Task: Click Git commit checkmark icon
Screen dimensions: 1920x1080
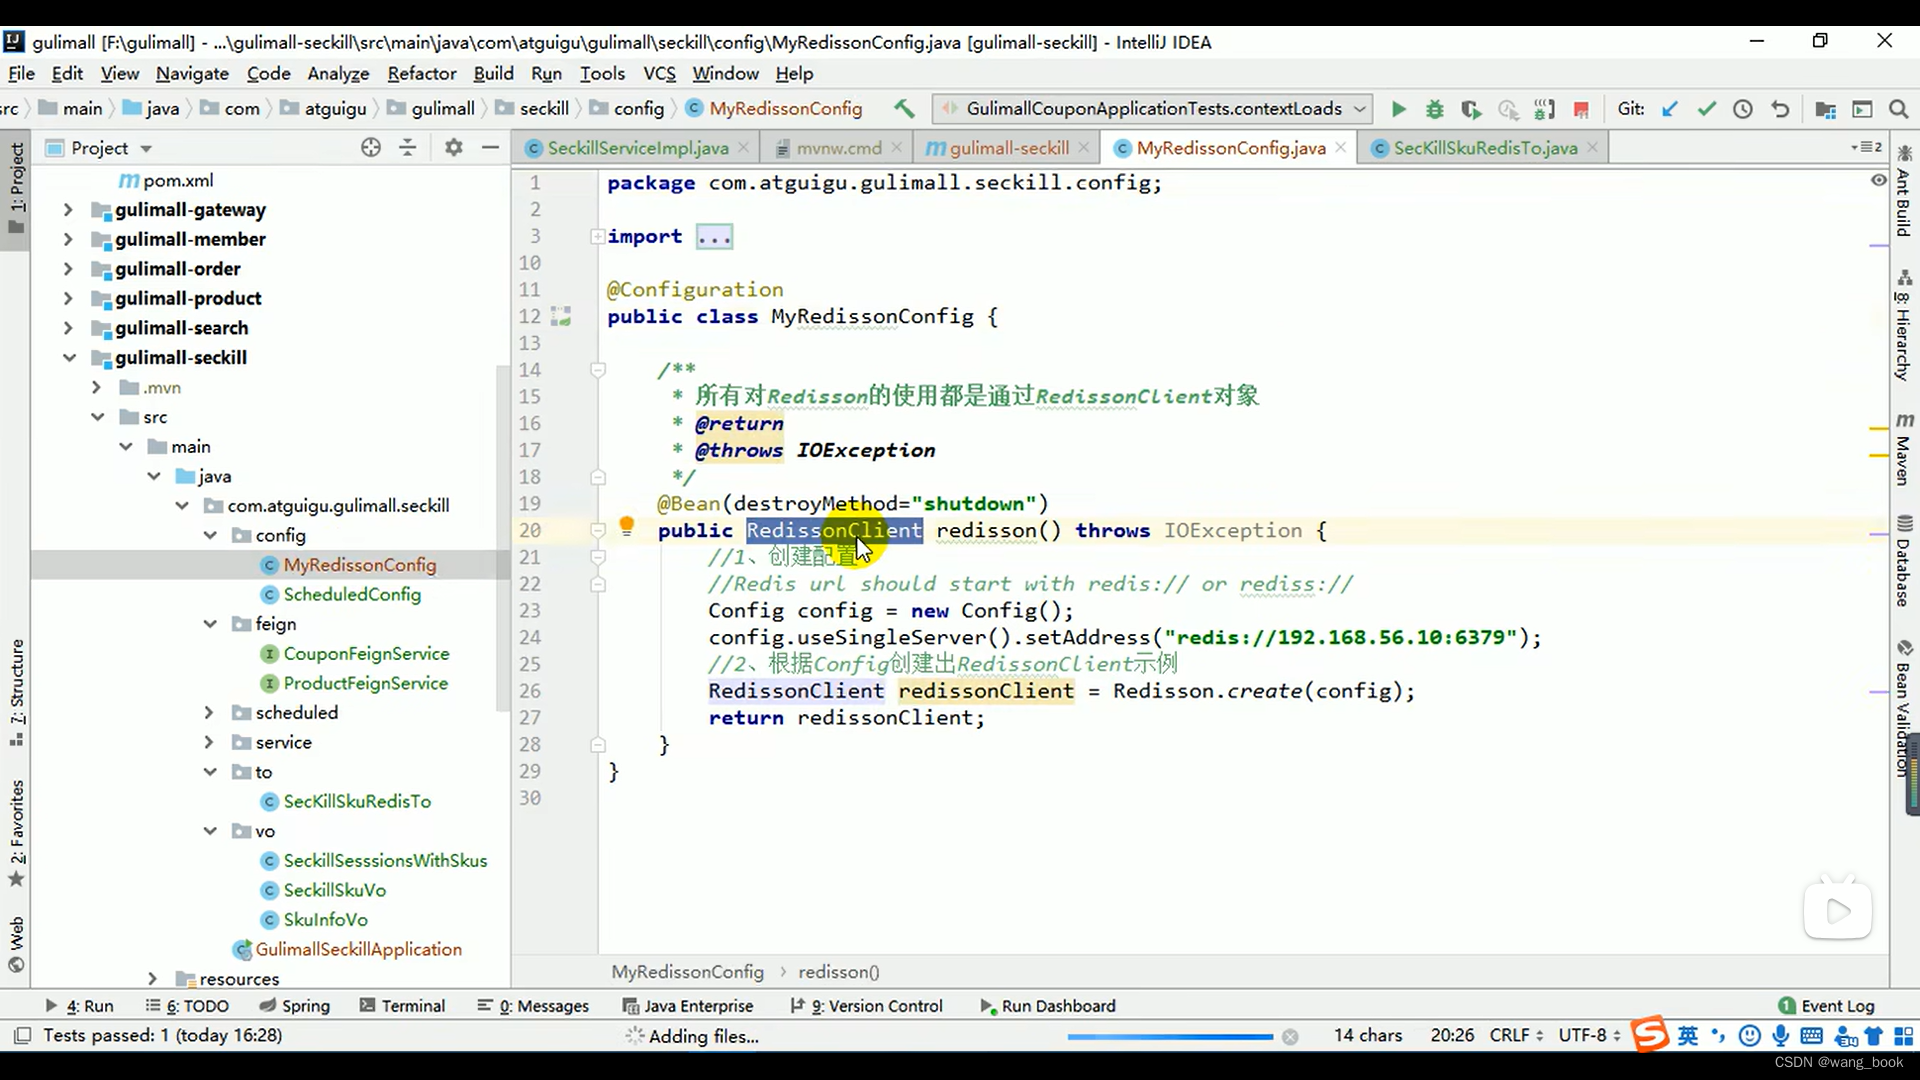Action: pos(1706,109)
